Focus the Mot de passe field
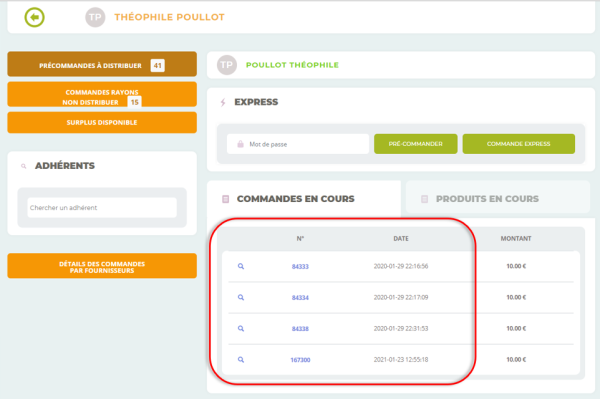The image size is (600, 399). click(x=298, y=144)
